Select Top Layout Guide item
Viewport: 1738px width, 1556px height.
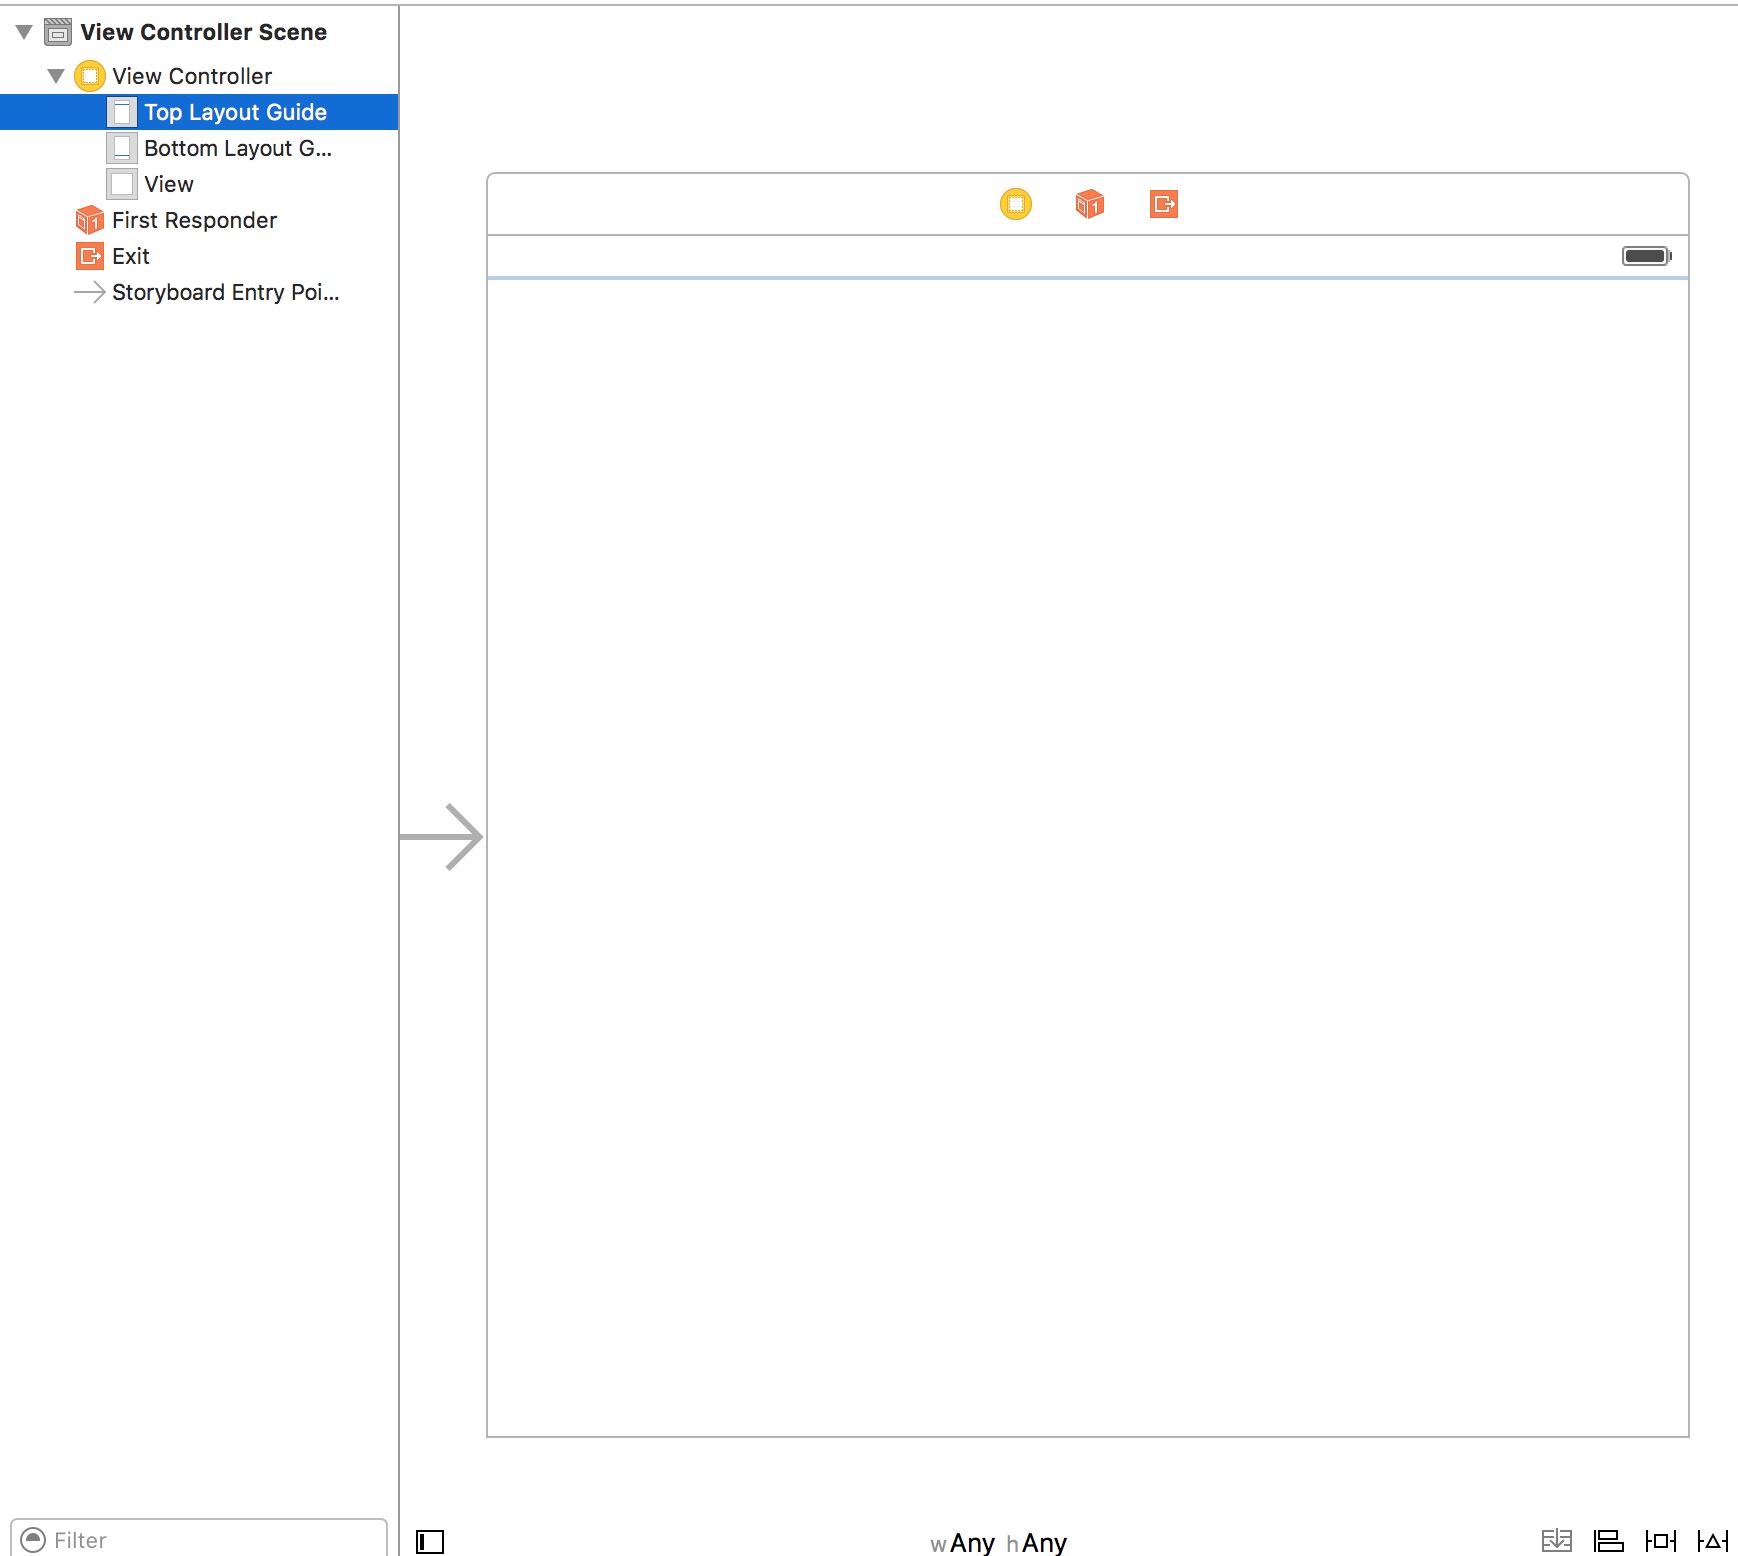(199, 112)
